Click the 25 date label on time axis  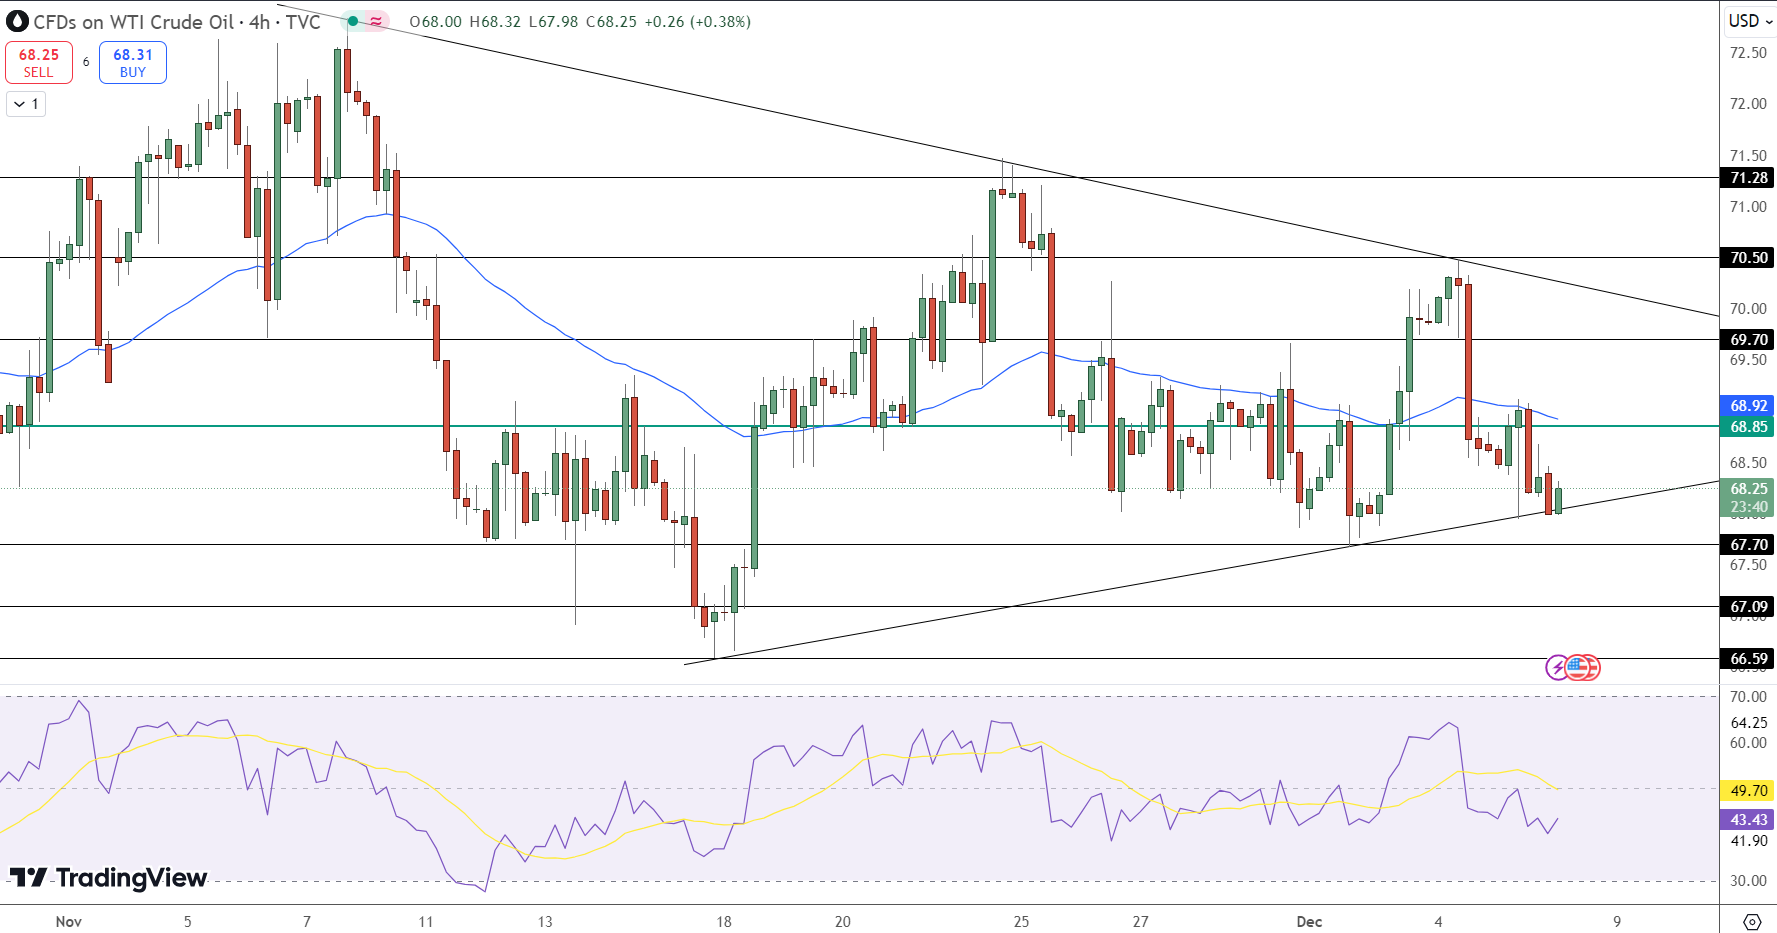tap(1021, 922)
